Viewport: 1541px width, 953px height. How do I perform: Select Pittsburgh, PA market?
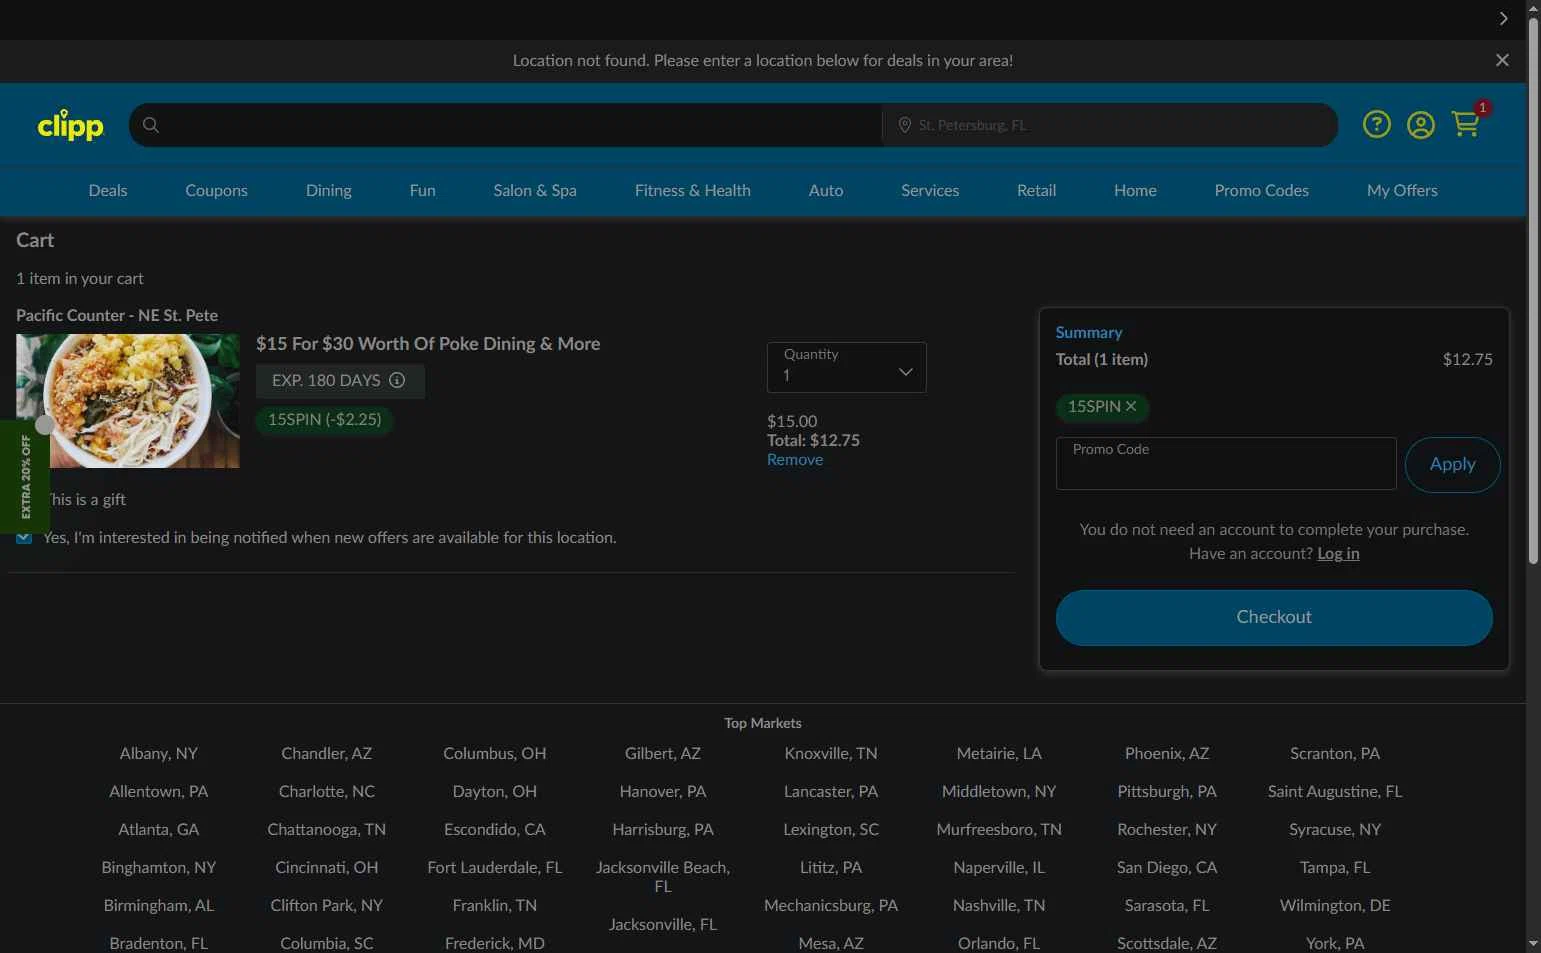tap(1167, 792)
